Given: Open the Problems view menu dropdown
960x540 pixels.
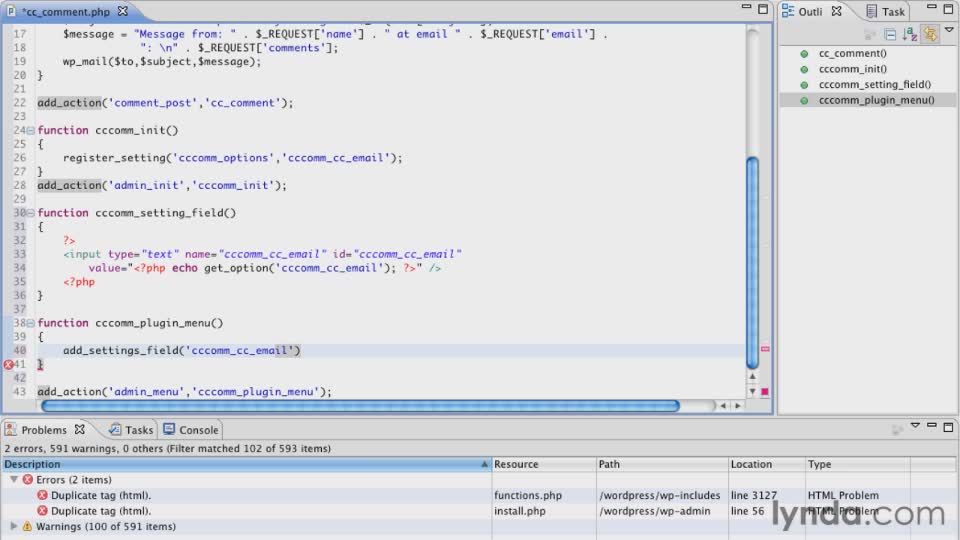Looking at the screenshot, I should 915,428.
